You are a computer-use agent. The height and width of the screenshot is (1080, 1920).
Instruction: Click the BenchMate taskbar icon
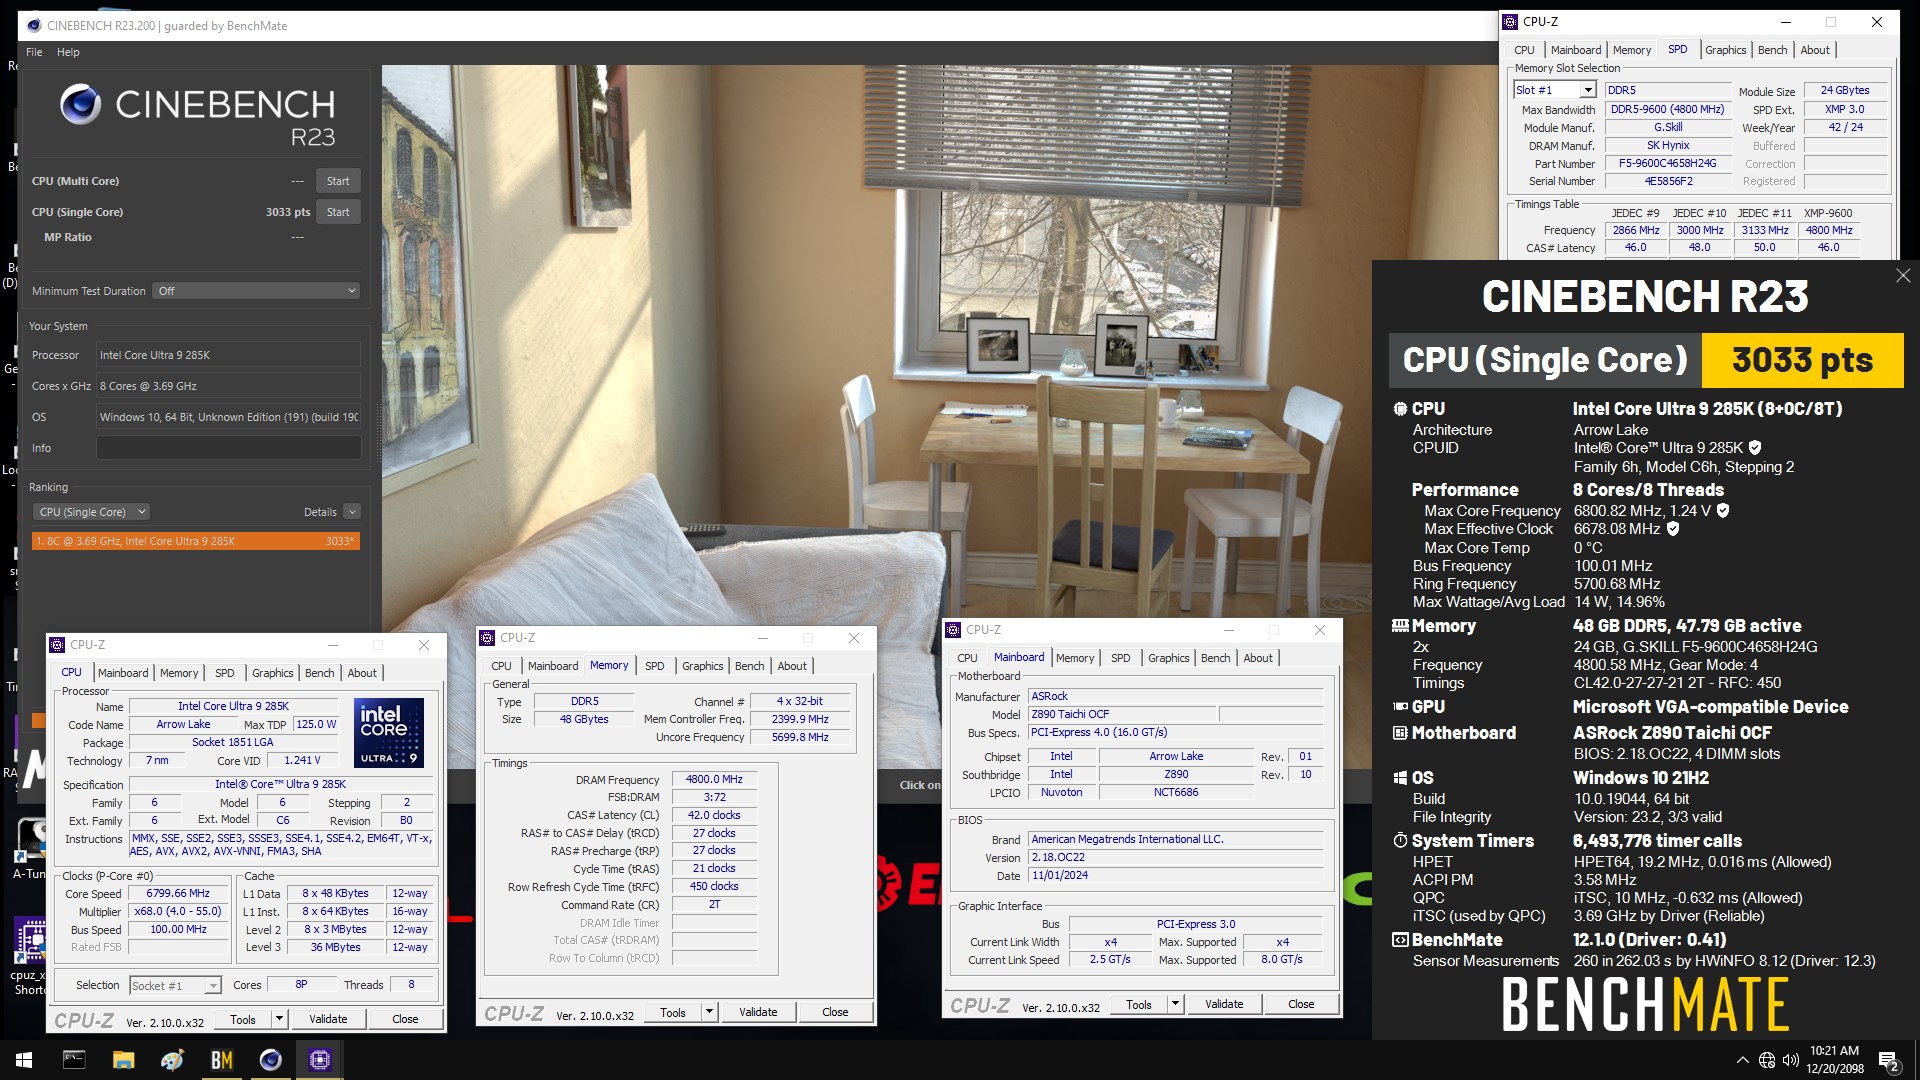pyautogui.click(x=222, y=1060)
